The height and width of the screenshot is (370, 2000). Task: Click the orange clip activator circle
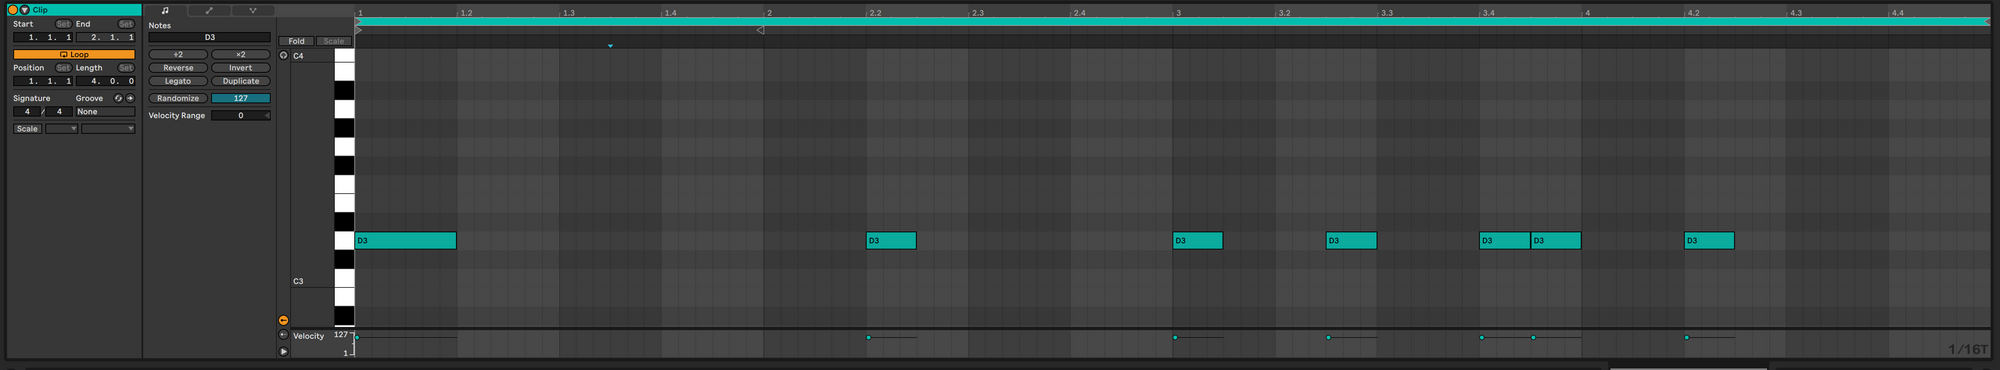tap(13, 10)
